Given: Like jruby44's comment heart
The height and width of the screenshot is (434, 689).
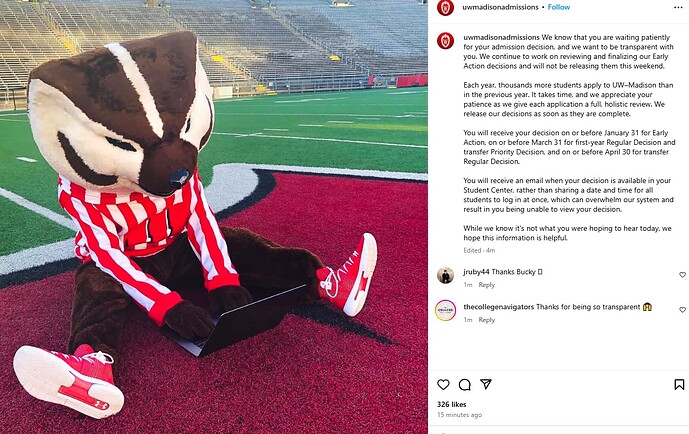Looking at the screenshot, I should point(682,275).
